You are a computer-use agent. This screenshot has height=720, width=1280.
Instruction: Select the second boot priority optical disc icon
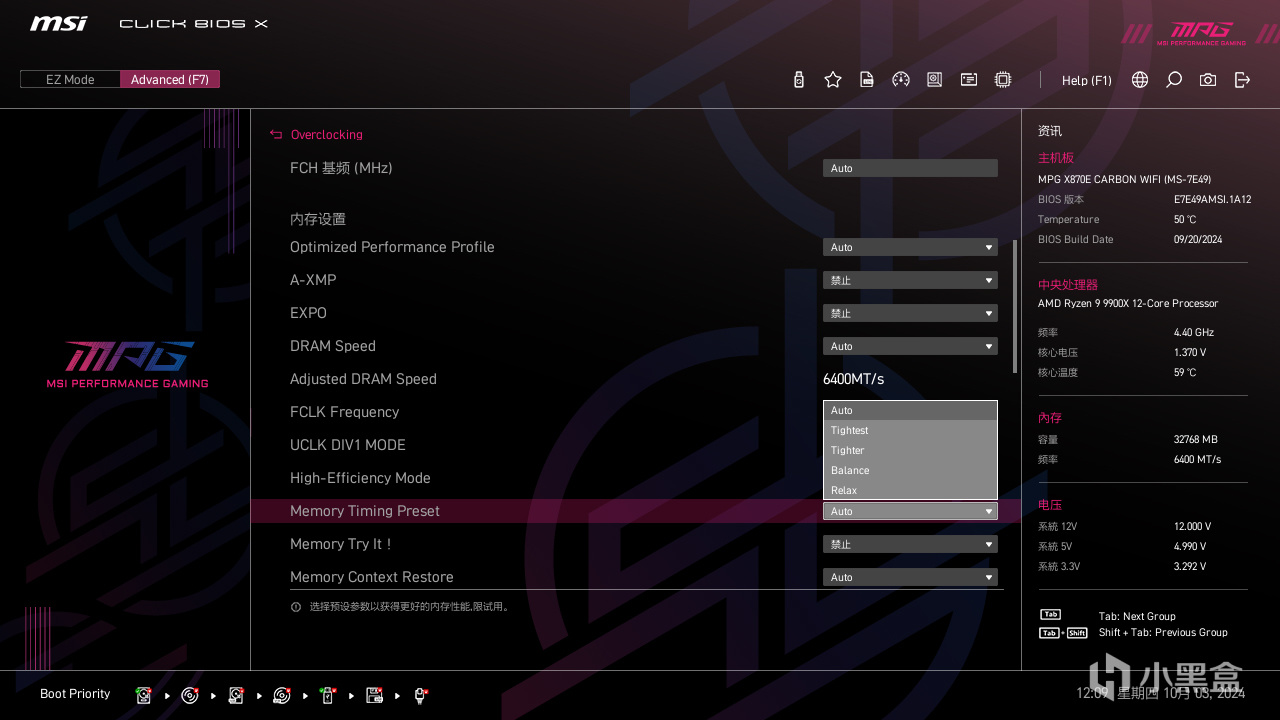(190, 695)
